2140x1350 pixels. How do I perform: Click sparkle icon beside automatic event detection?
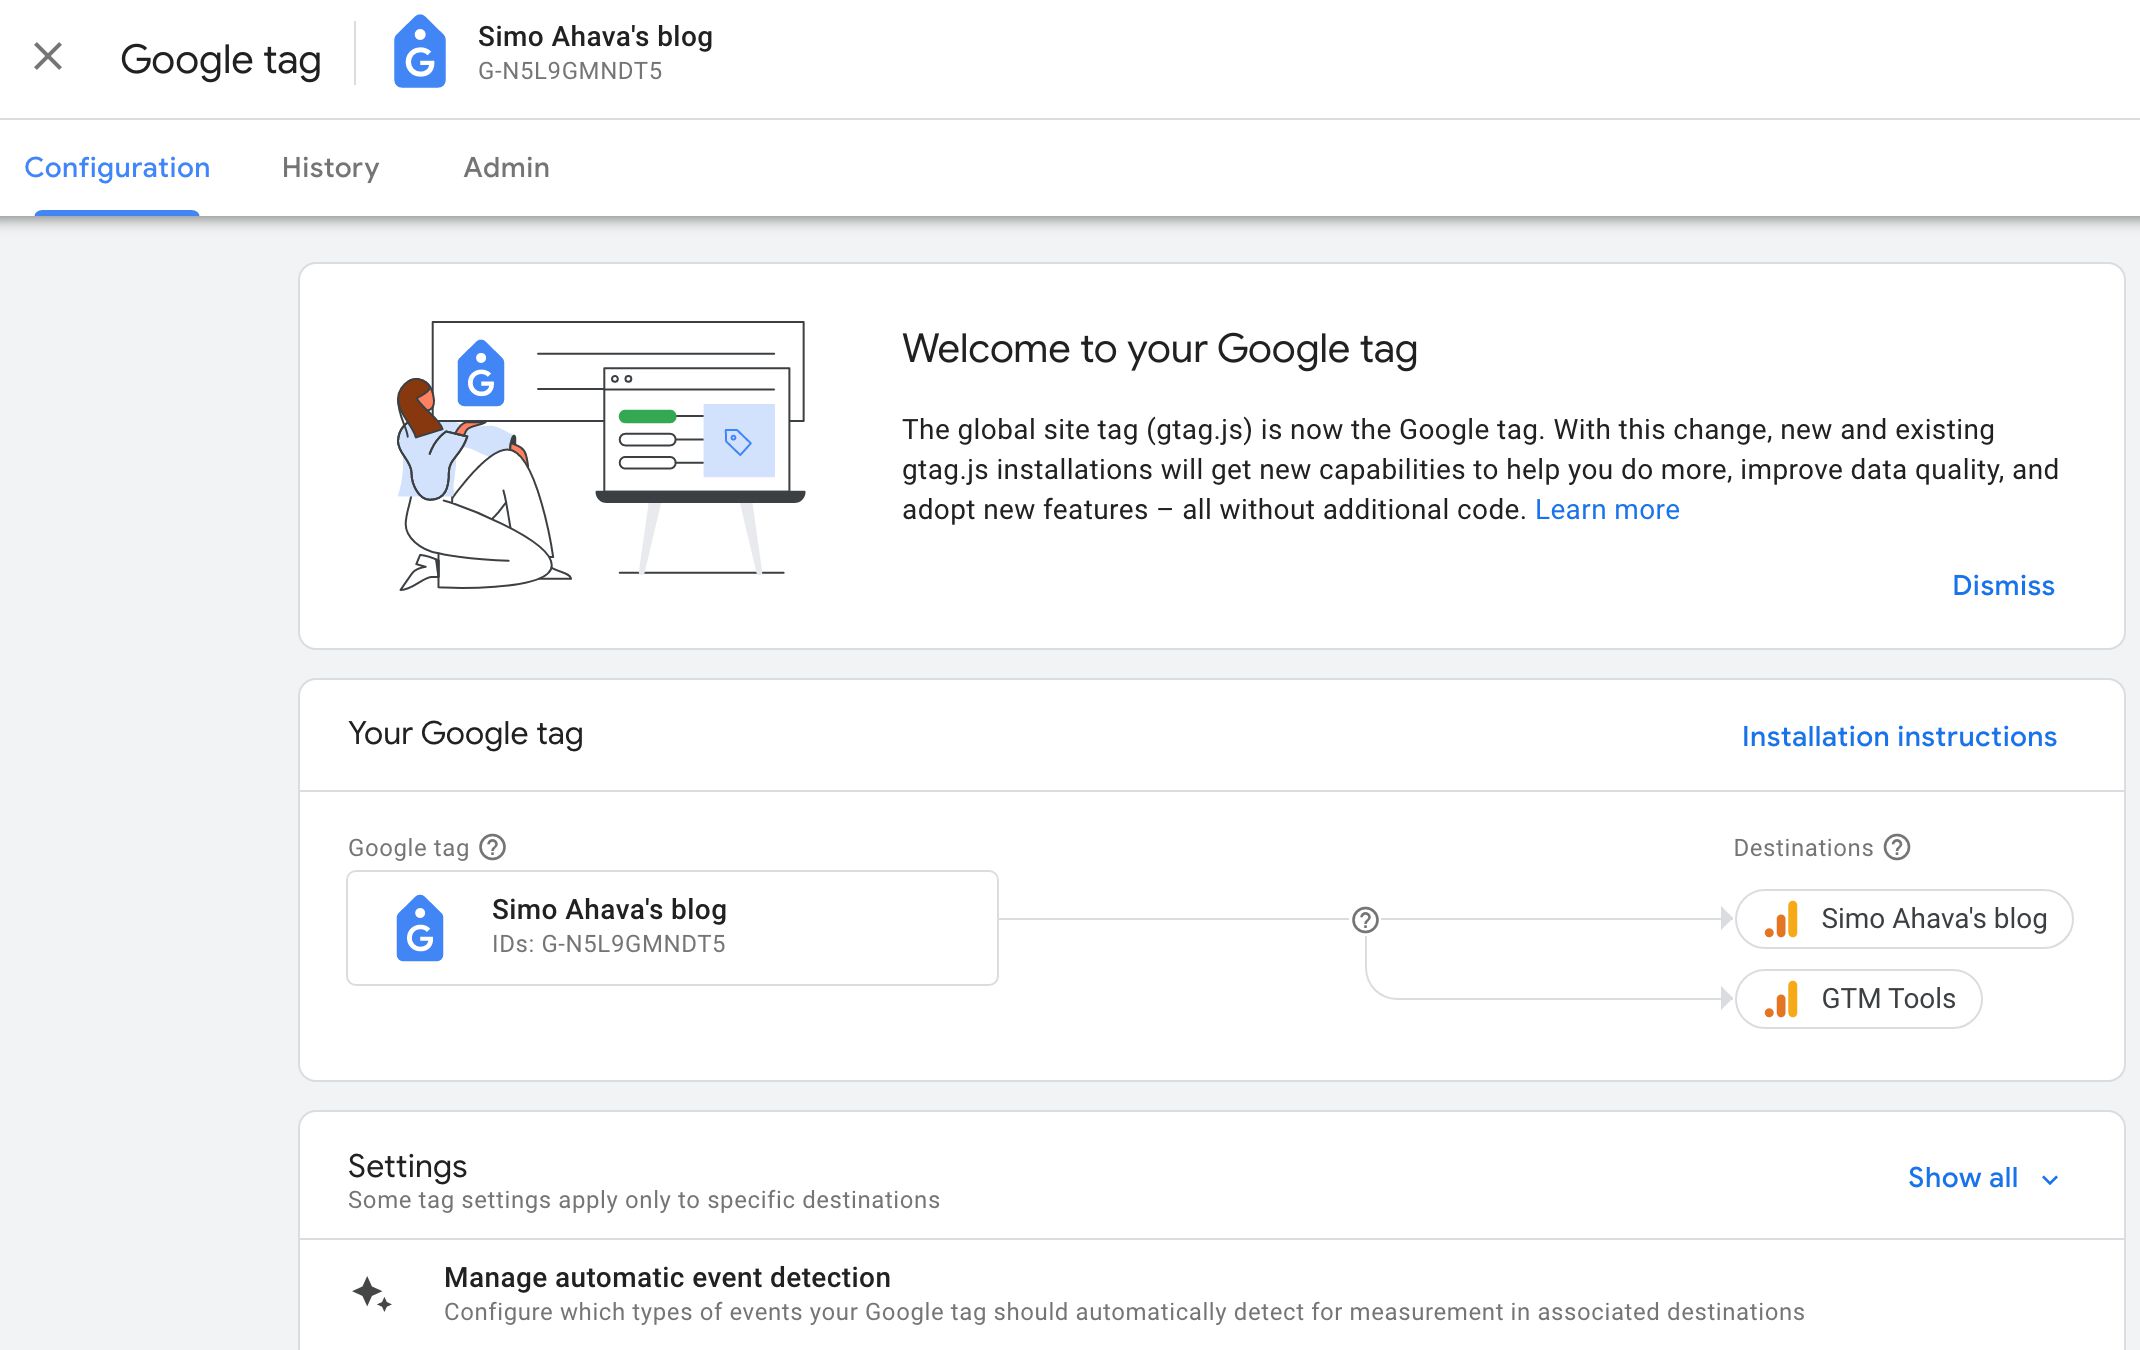[372, 1293]
